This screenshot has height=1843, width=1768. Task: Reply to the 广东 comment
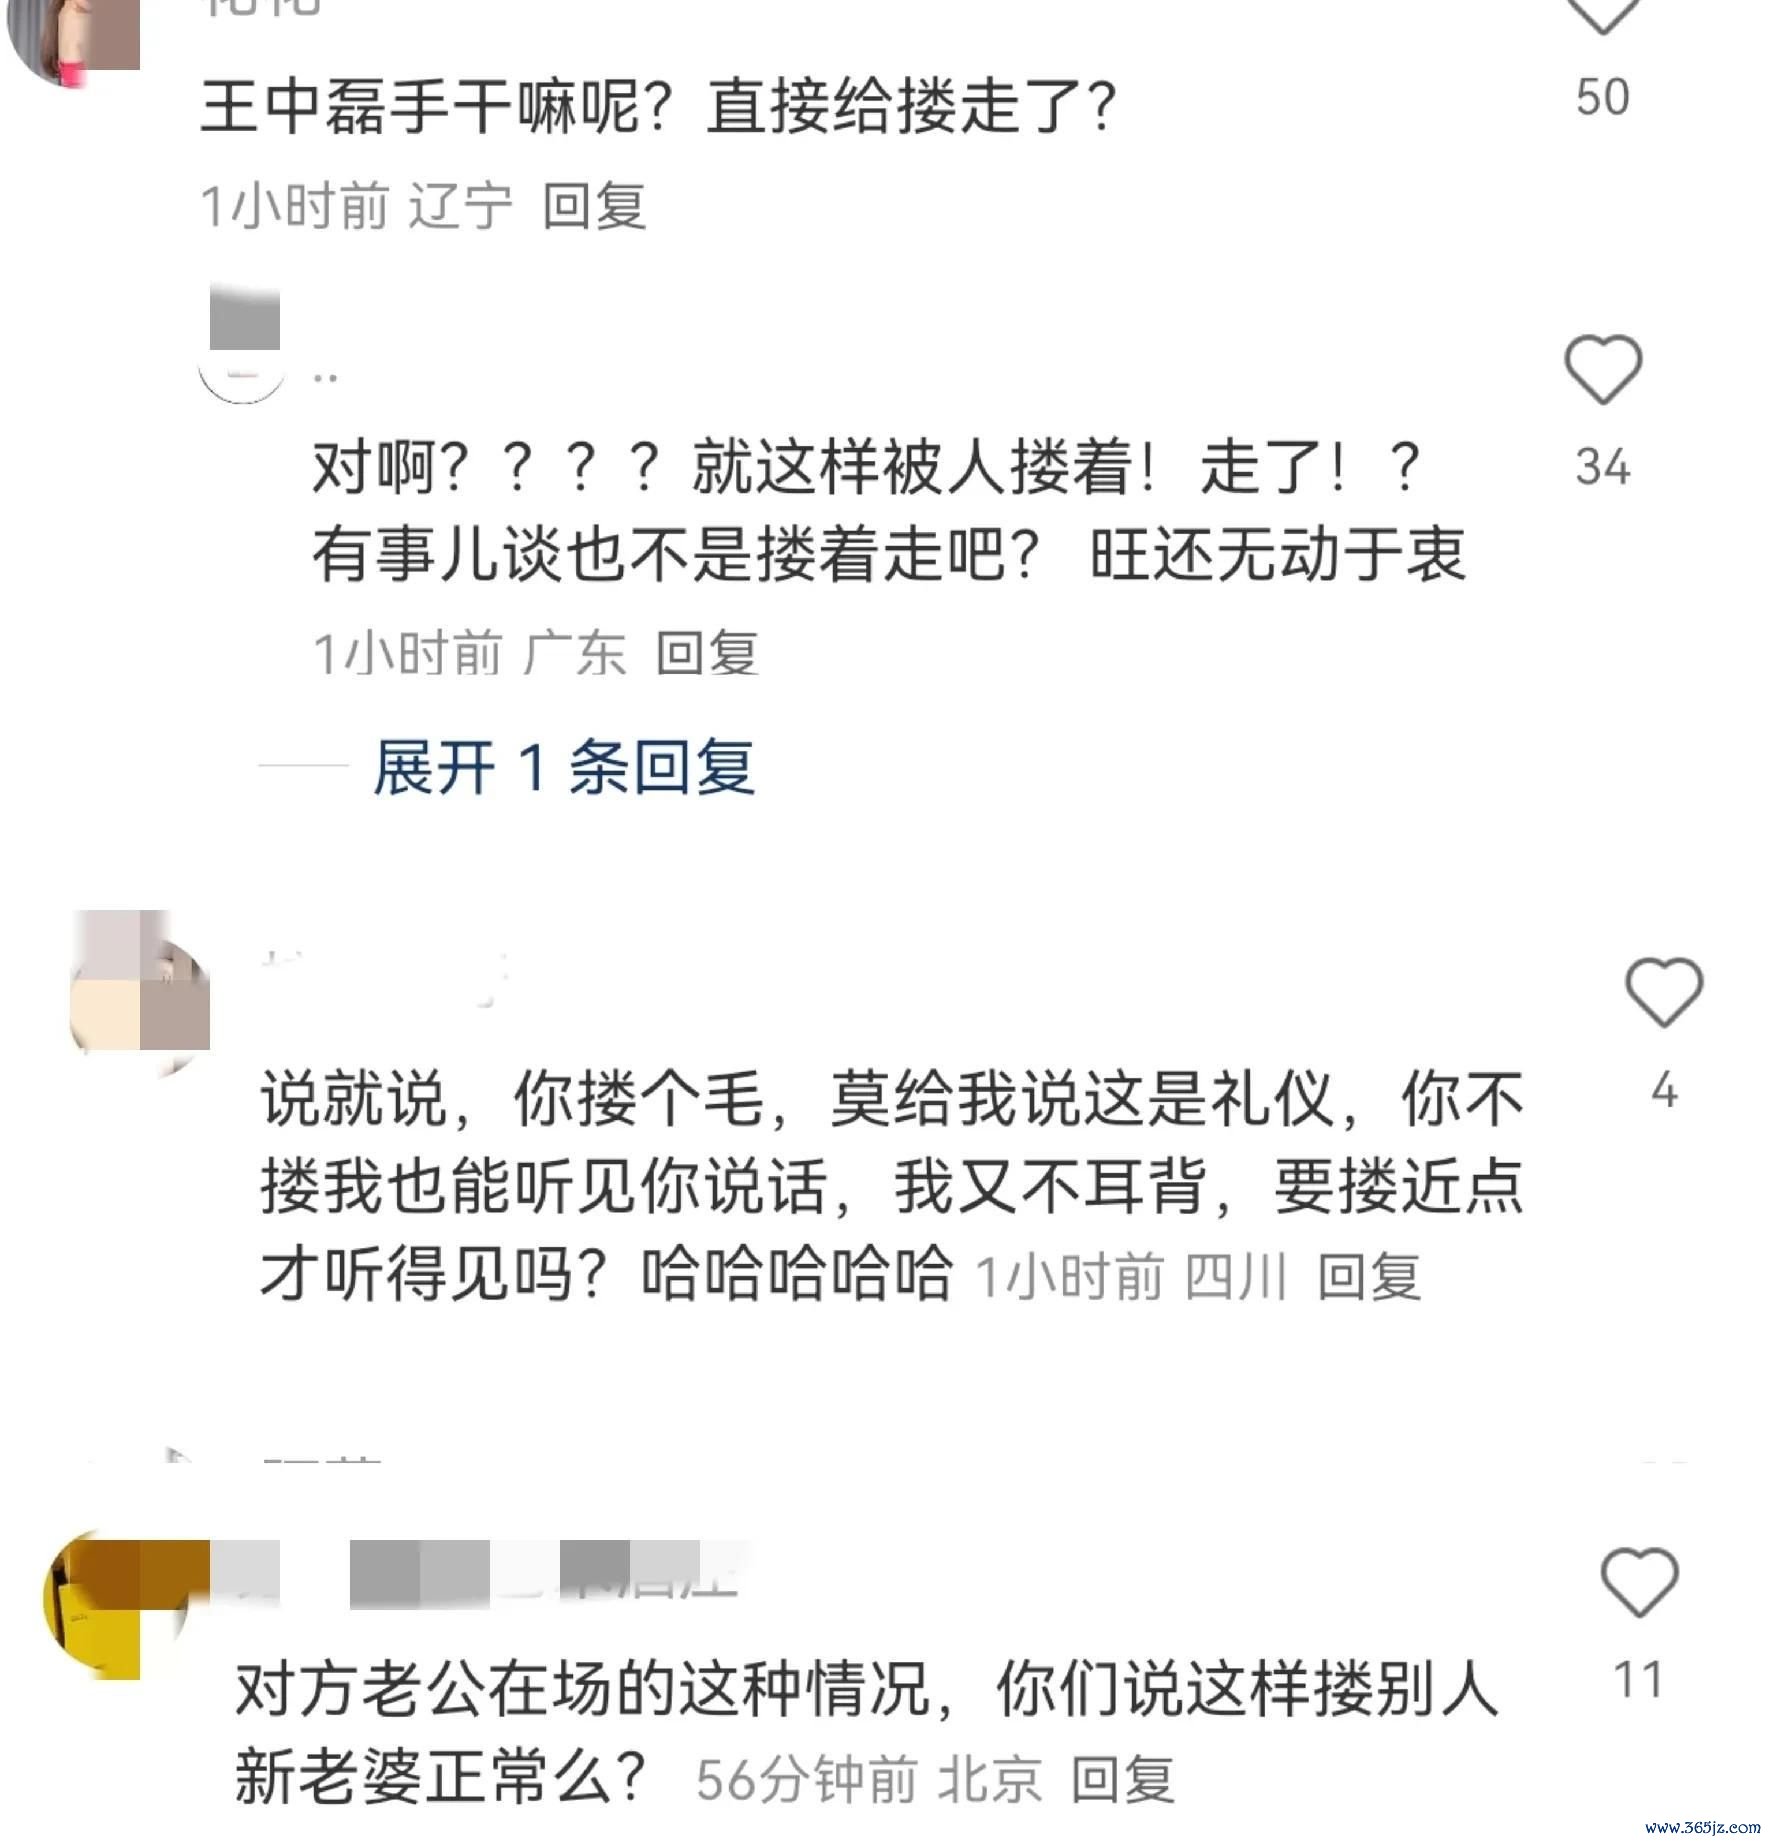(x=707, y=654)
